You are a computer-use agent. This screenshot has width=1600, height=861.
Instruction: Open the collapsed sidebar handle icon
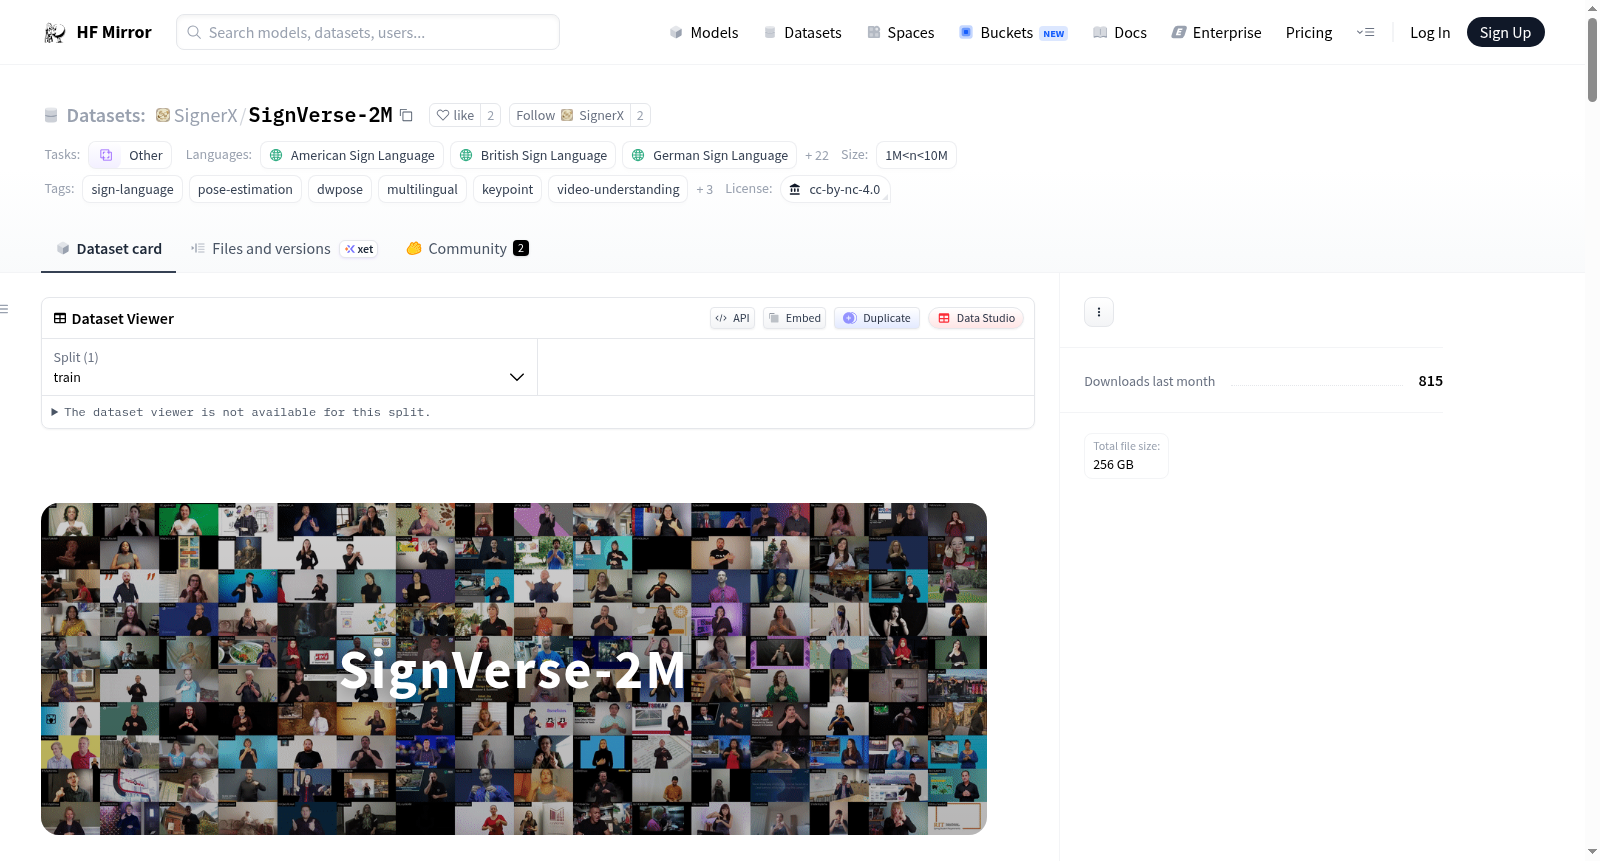[x=5, y=309]
